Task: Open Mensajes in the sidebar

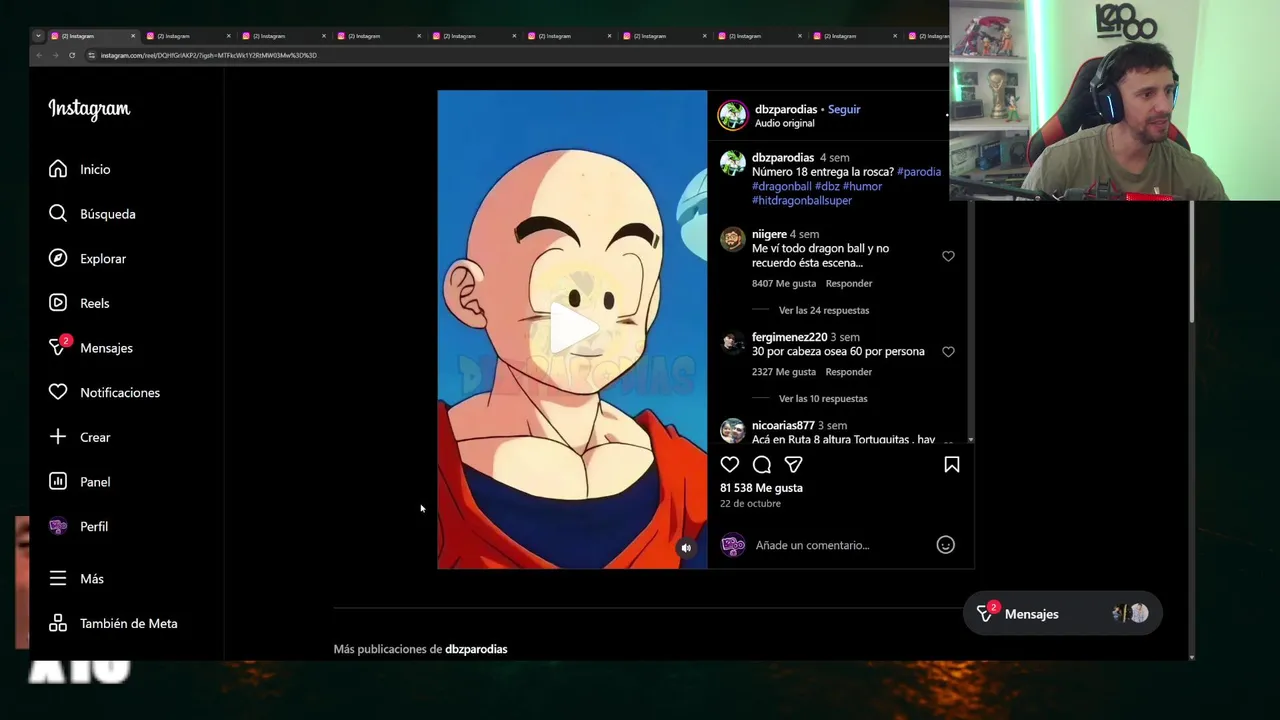Action: (91, 348)
